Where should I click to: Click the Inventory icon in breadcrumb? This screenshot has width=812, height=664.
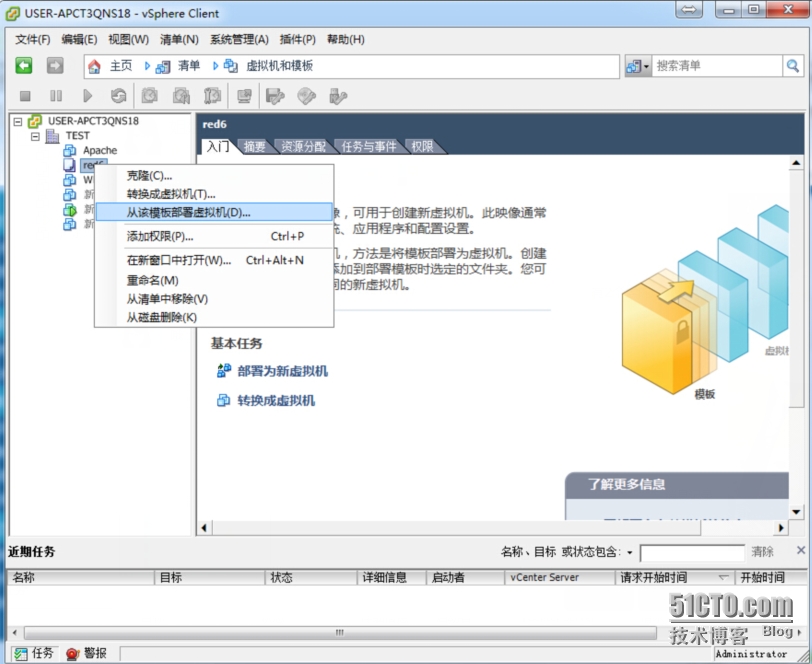pos(163,67)
